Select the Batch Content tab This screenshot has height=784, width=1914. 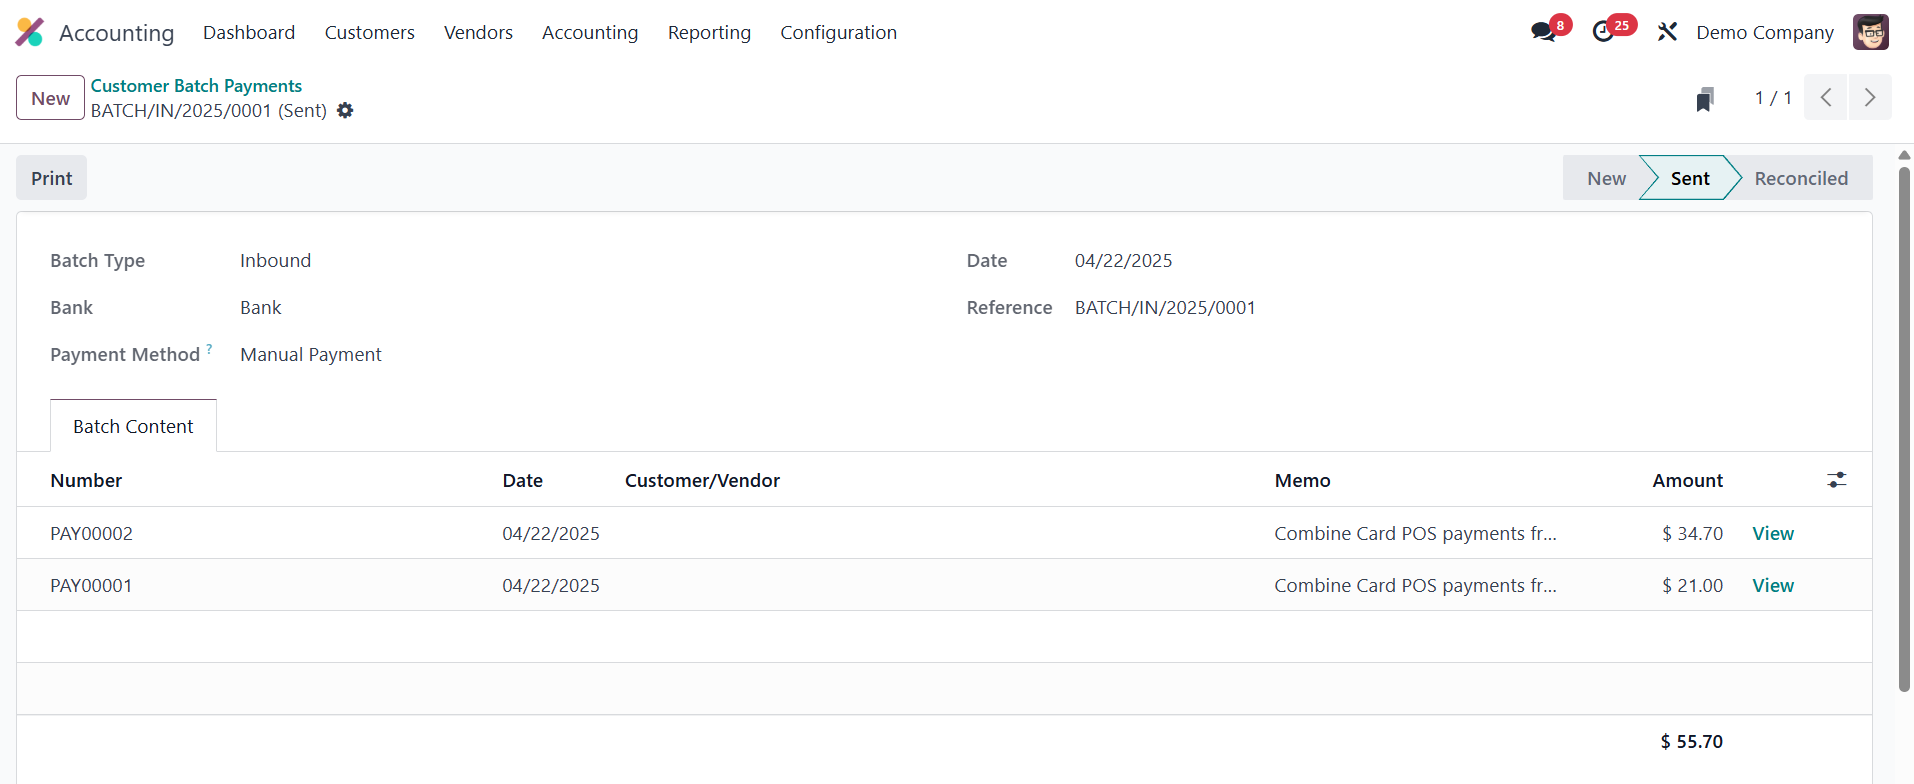tap(133, 427)
